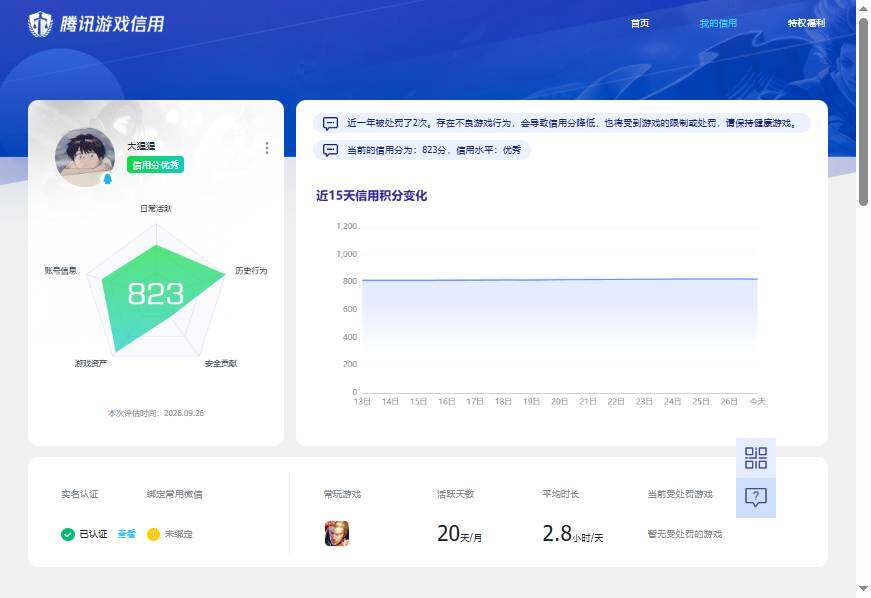This screenshot has width=871, height=598.
Task: Click the 未绑定 status text
Action: click(x=178, y=534)
